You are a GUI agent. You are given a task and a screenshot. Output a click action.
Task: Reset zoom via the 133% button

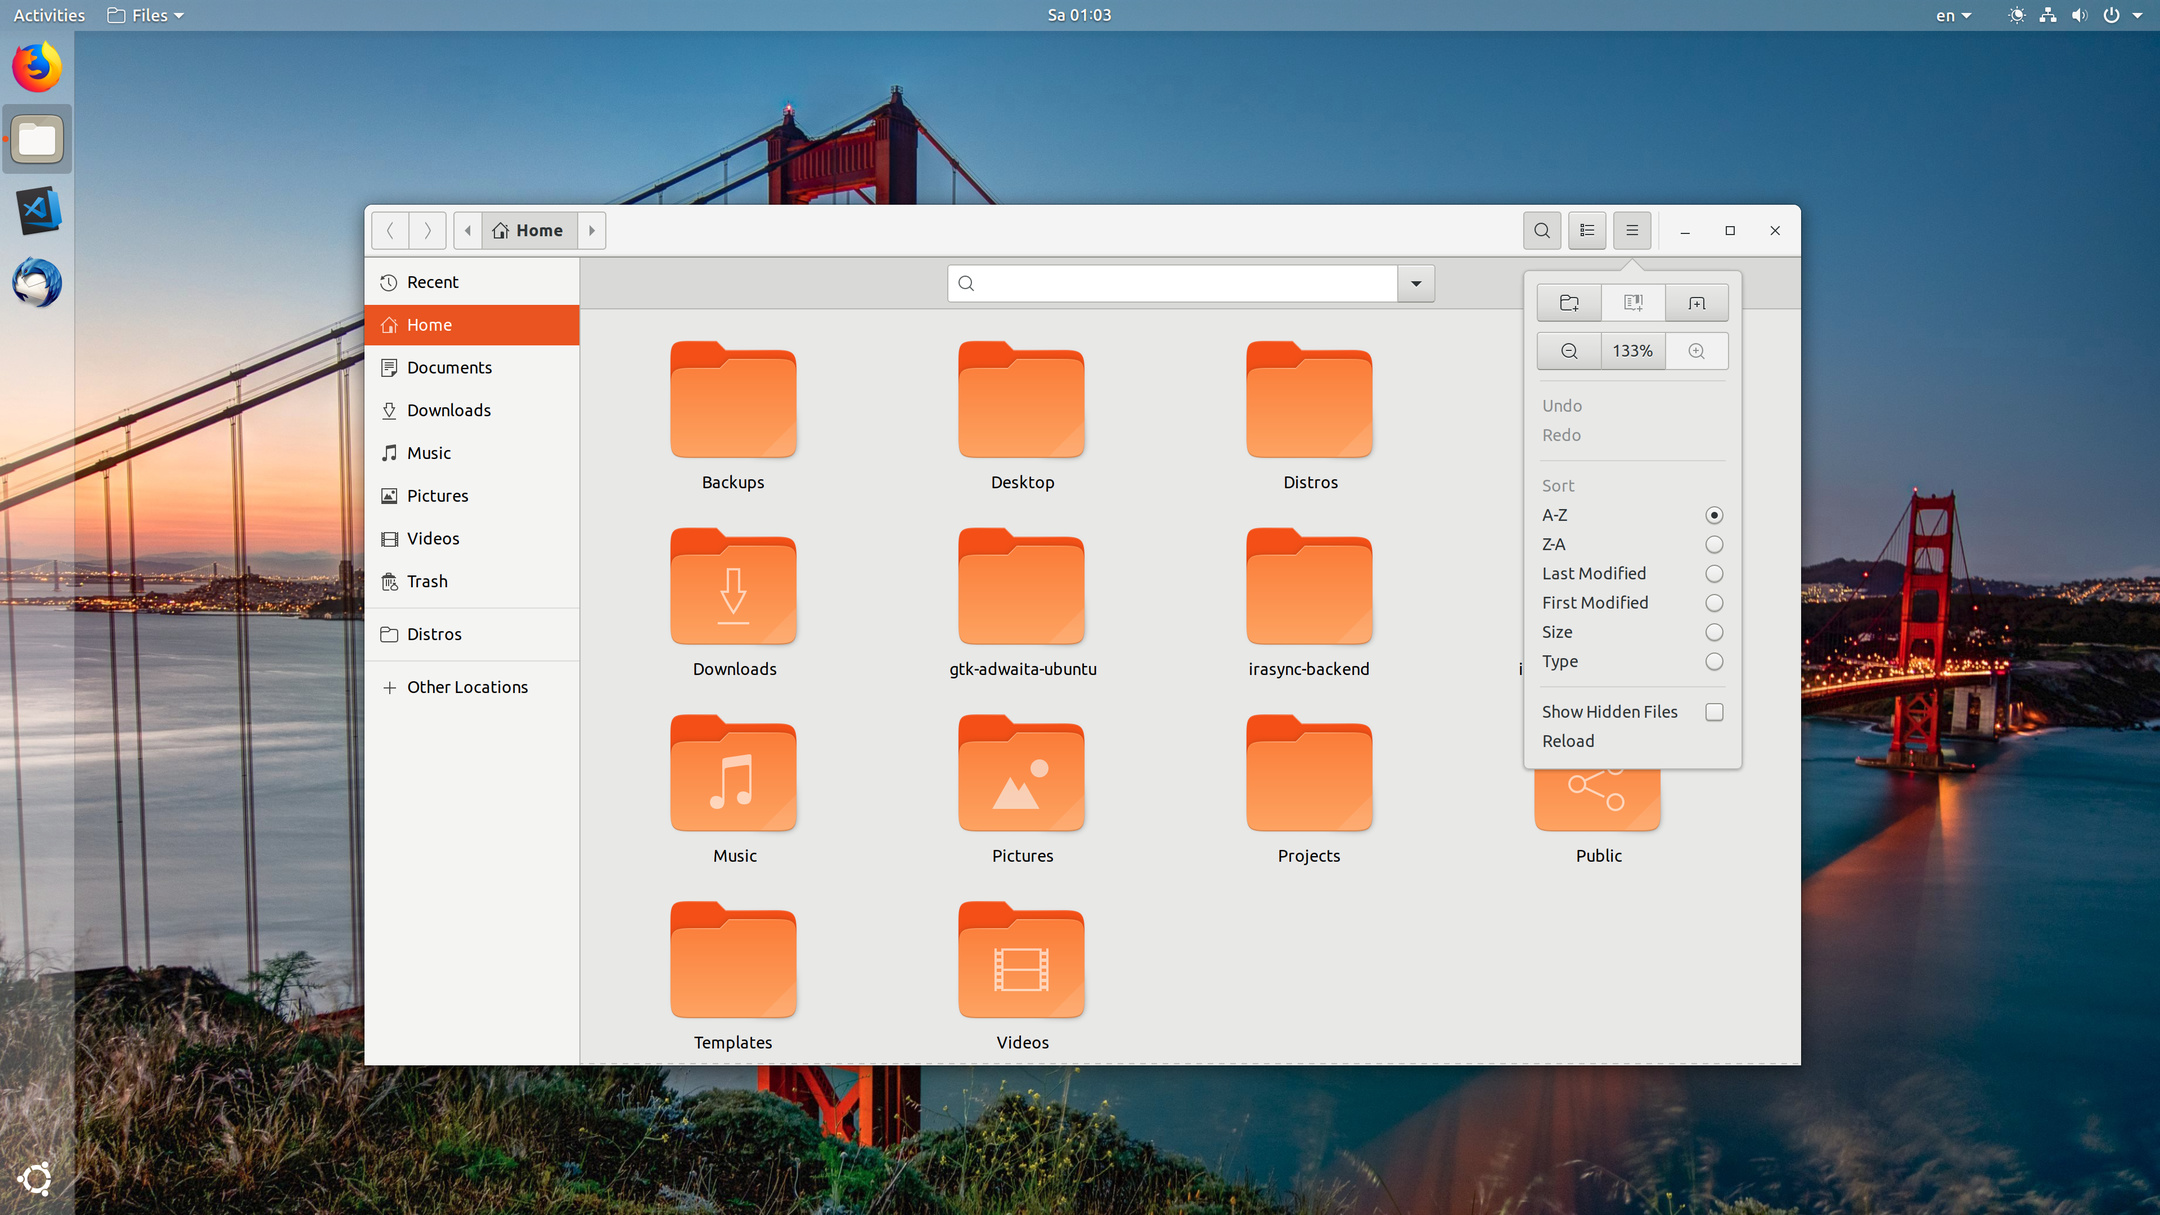click(x=1632, y=351)
